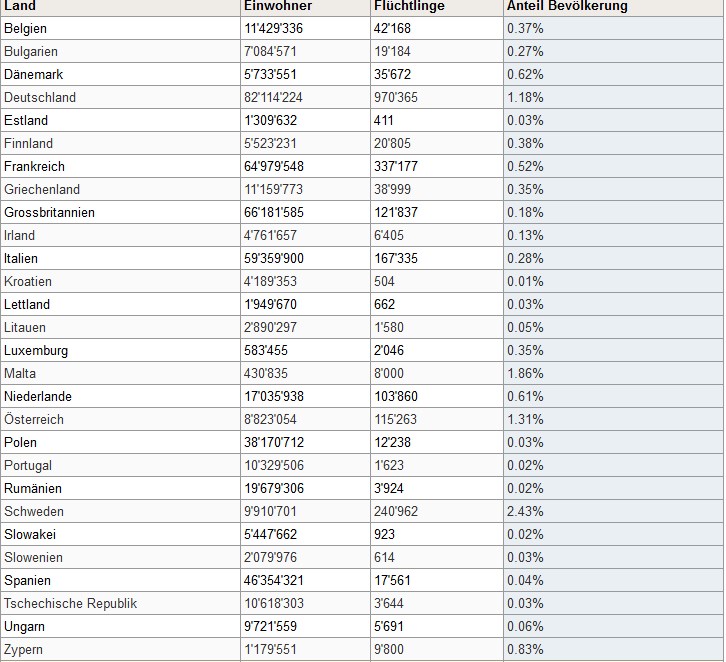Select the Deutschland row name
Screen dimensions: 726x662
(40, 97)
